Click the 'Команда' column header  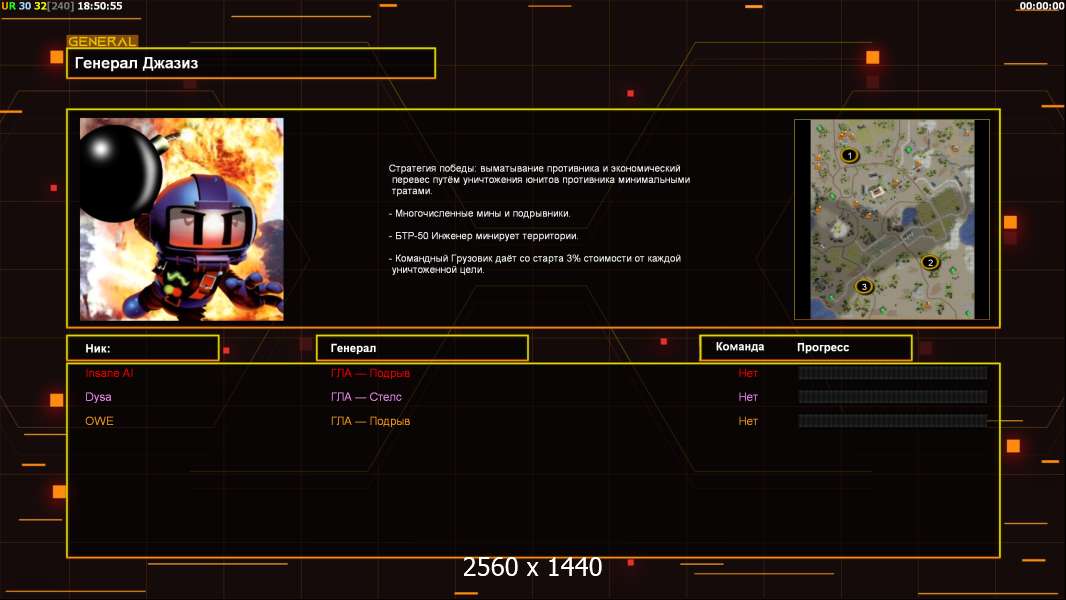pos(740,347)
